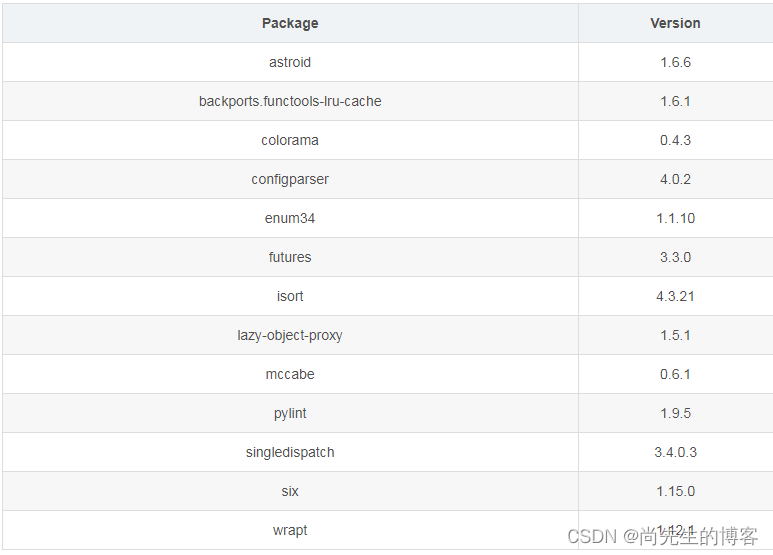Click the CSDN blog watermark text

[x=662, y=536]
